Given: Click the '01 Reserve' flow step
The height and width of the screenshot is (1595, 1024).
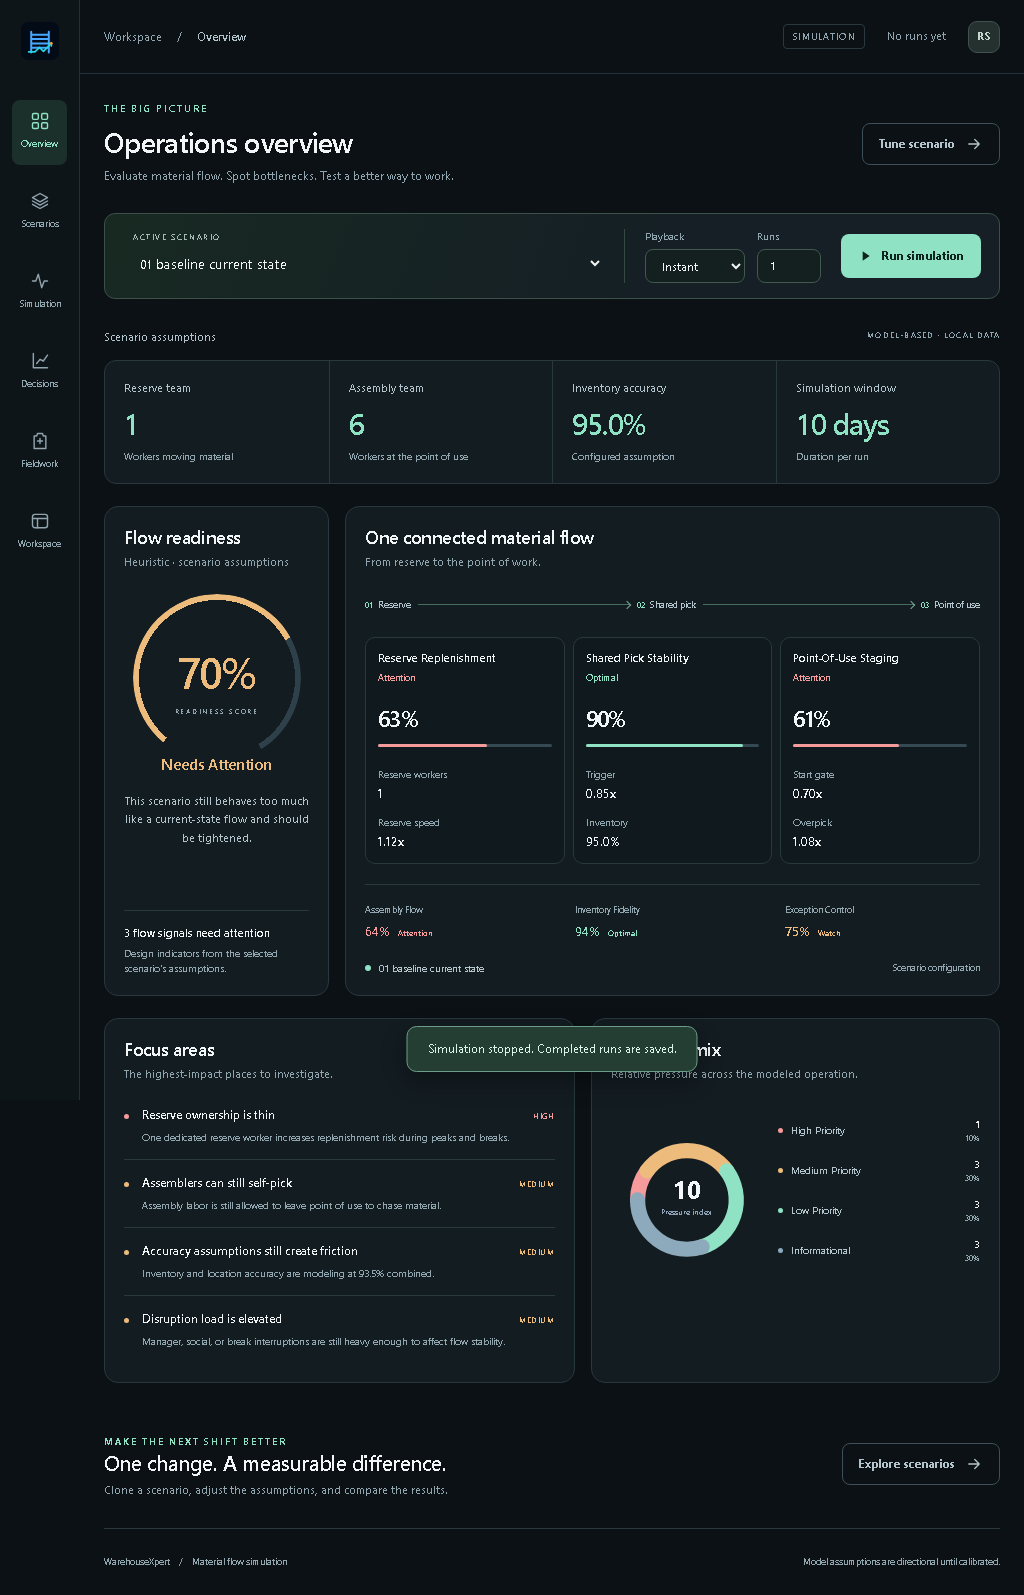Looking at the screenshot, I should [x=388, y=605].
